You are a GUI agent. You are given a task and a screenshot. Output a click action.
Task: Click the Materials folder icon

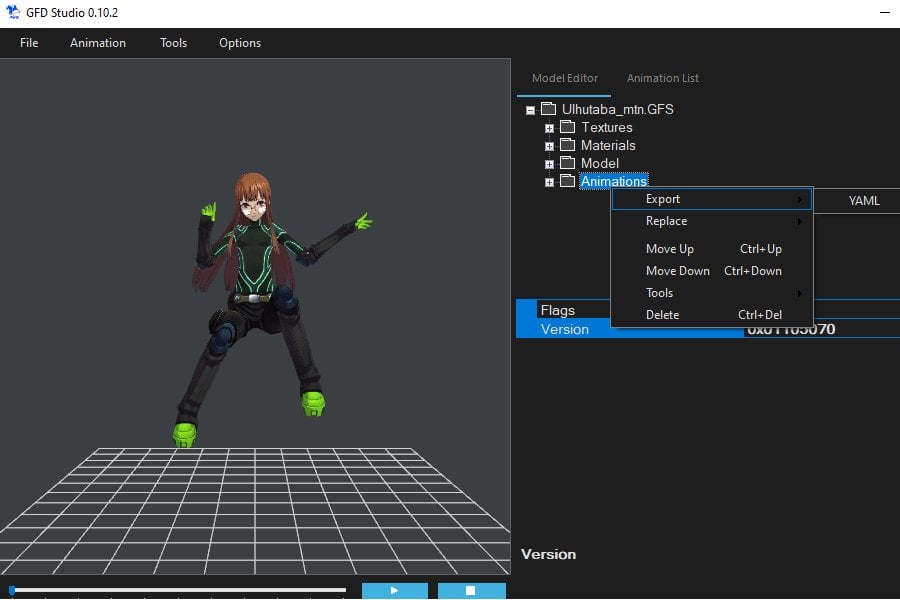(568, 145)
